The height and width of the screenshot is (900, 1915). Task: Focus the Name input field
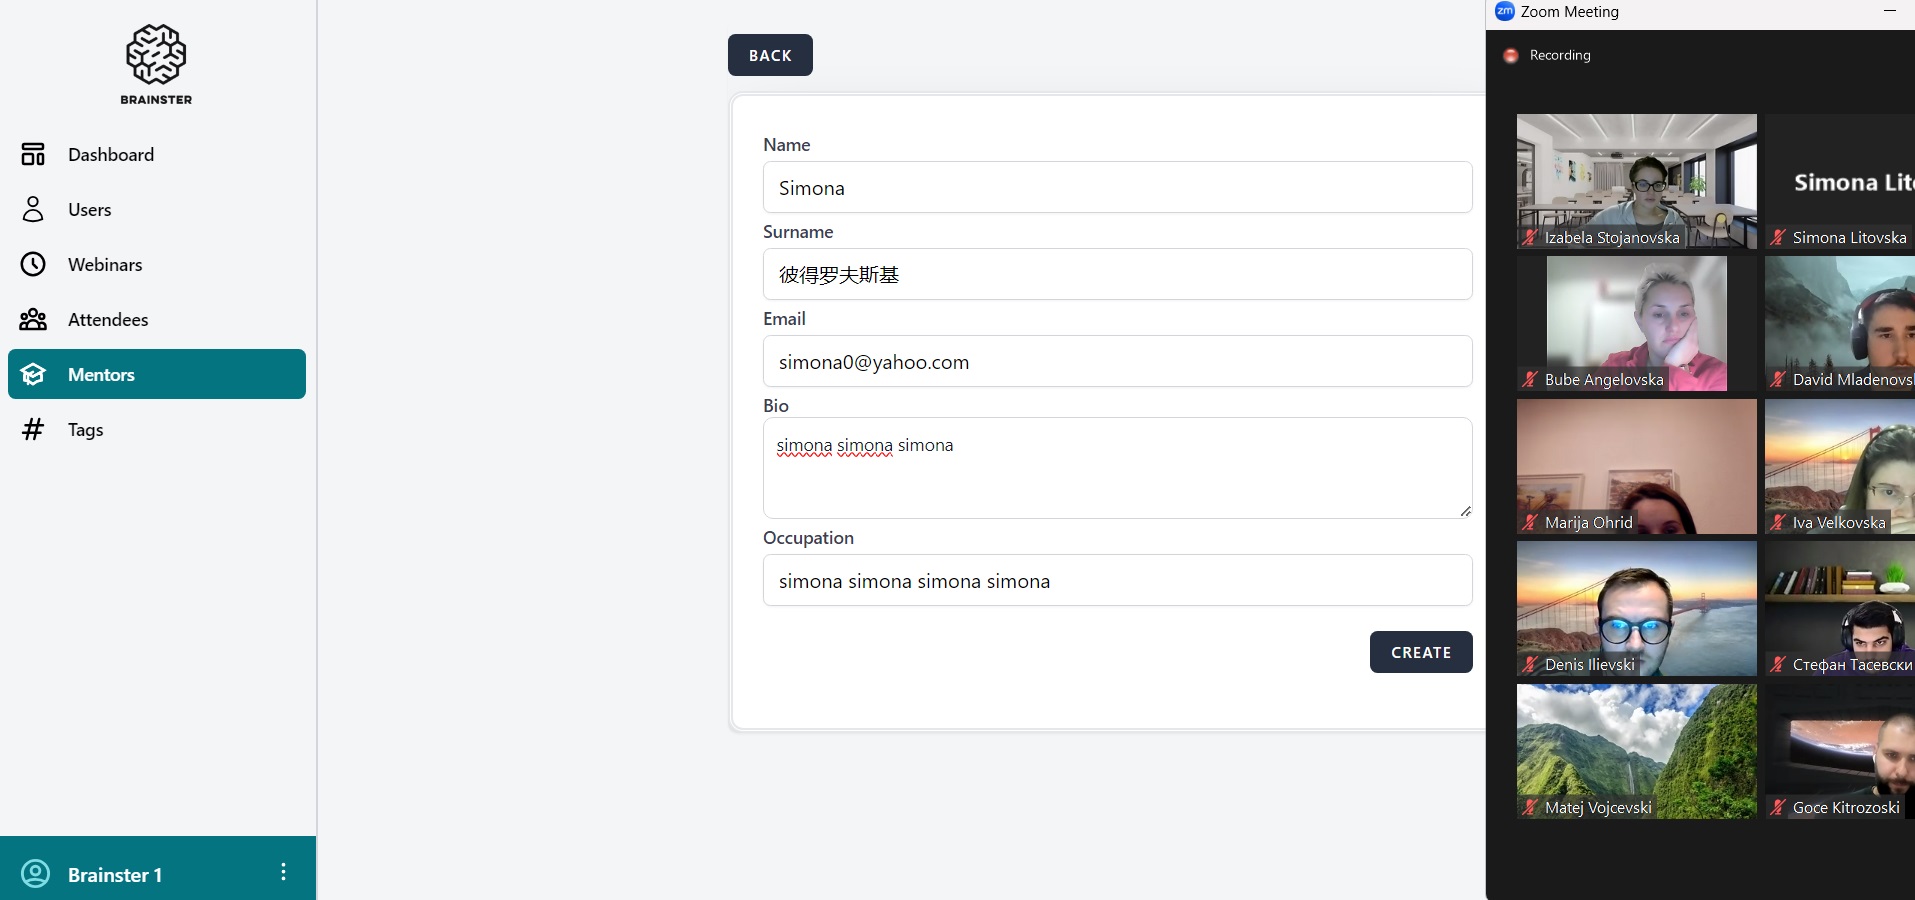[1117, 188]
